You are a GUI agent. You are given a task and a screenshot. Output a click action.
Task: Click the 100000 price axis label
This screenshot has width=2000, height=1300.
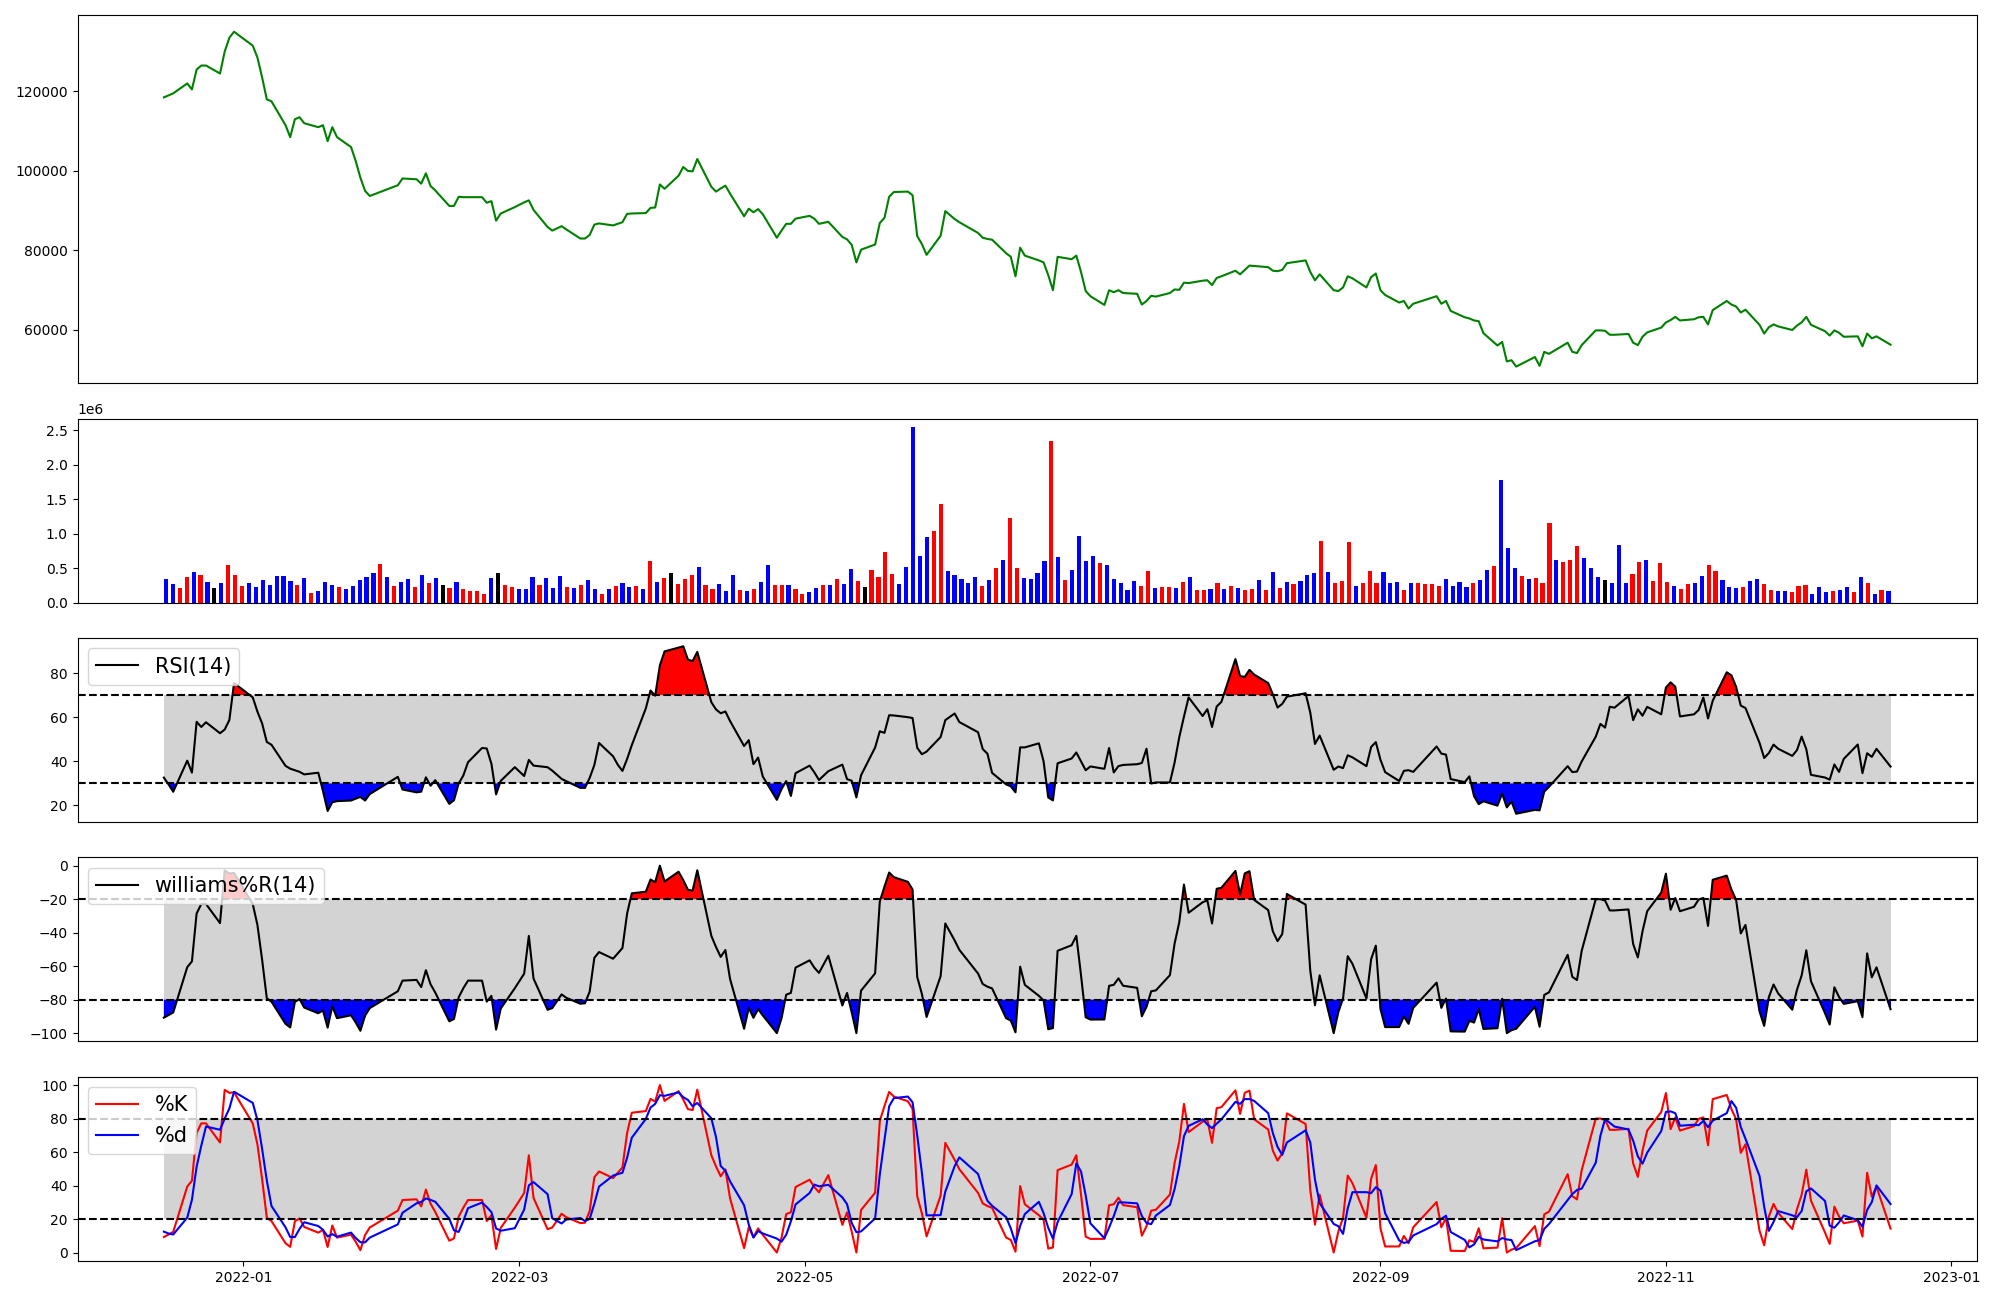click(42, 171)
